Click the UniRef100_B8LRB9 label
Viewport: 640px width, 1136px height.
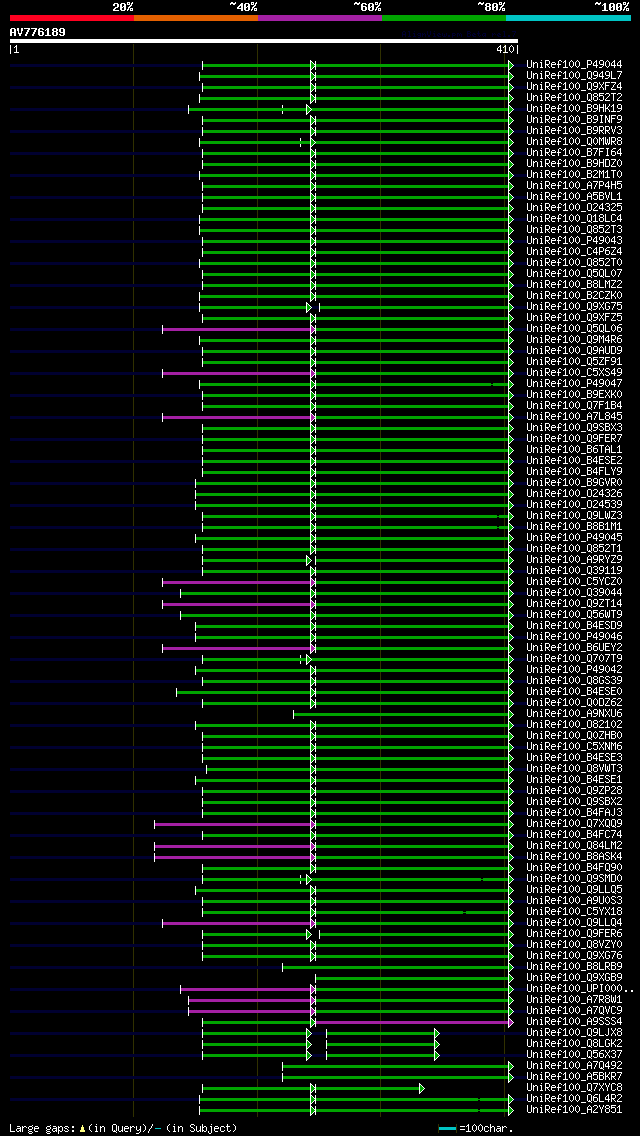pyautogui.click(x=574, y=966)
